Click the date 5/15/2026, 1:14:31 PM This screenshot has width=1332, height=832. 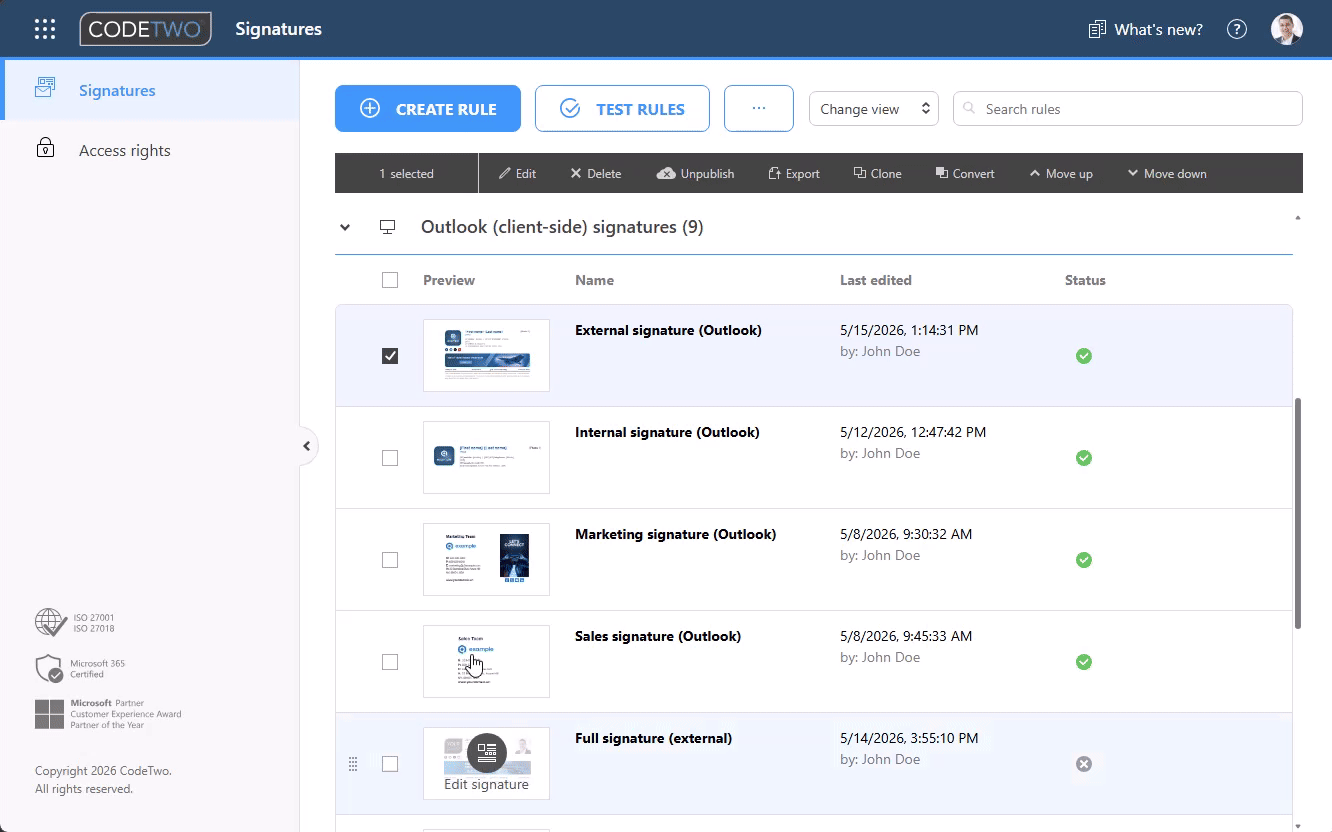point(909,330)
